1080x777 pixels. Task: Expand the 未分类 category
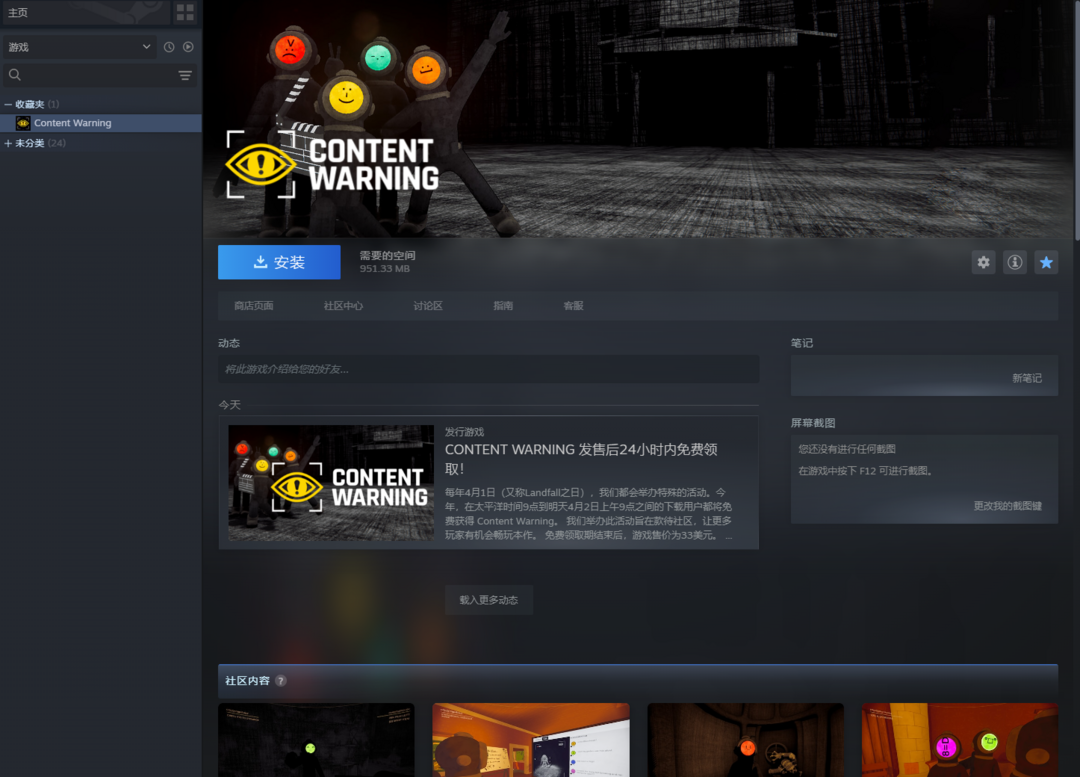tap(8, 143)
